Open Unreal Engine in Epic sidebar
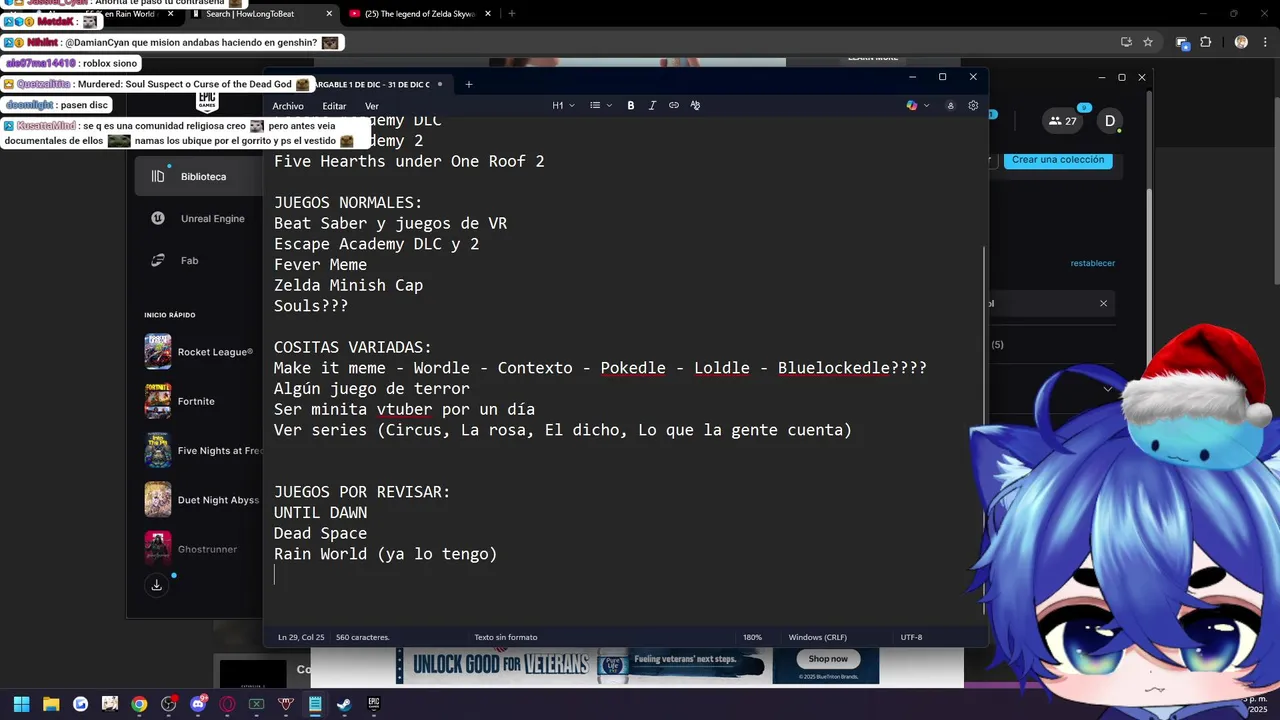Screen dimensions: 1280x720 (x=198, y=218)
